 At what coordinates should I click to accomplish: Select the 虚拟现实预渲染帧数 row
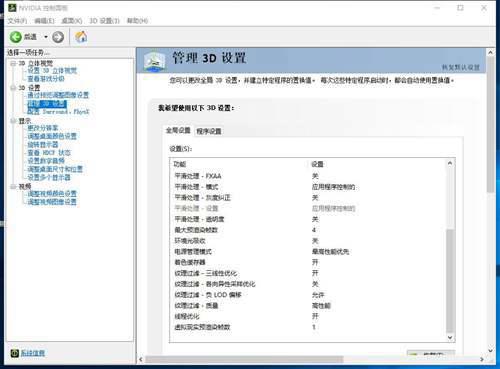[x=308, y=327]
